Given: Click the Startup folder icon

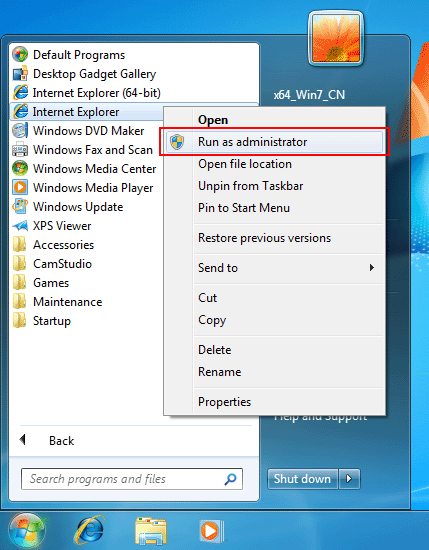Looking at the screenshot, I should point(19,321).
